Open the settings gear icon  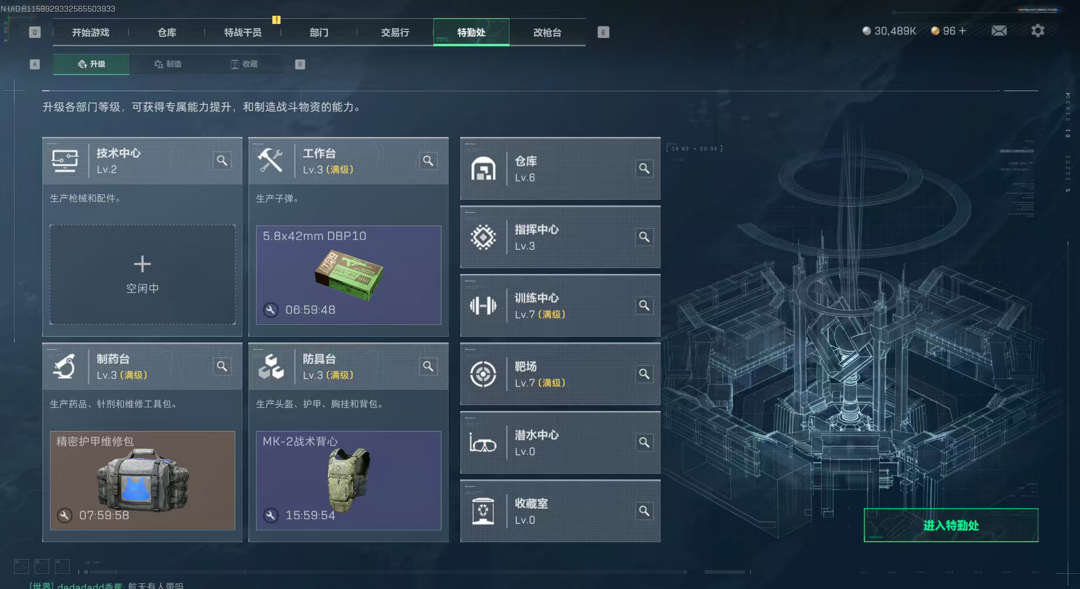point(1037,31)
